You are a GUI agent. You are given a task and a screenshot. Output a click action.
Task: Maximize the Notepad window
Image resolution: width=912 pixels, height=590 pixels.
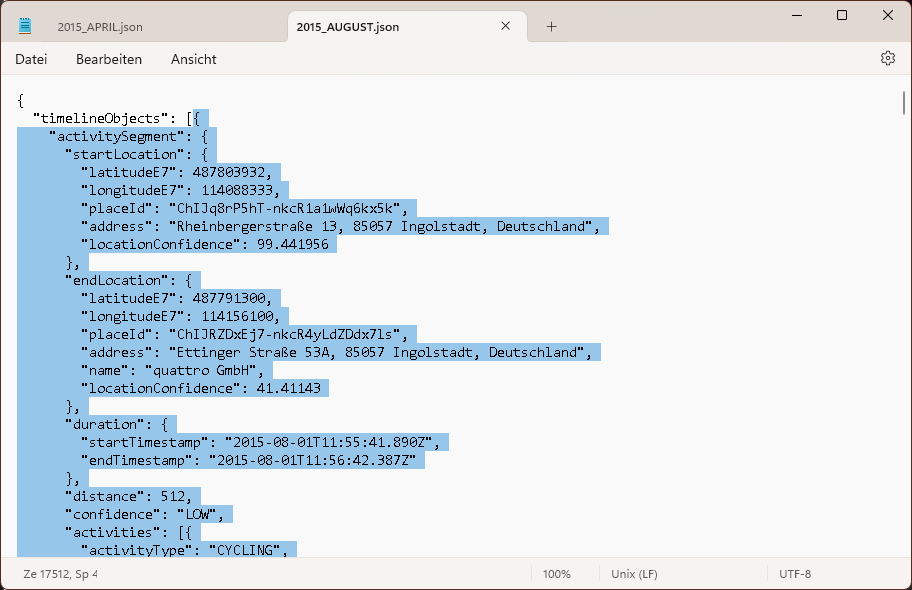click(842, 15)
